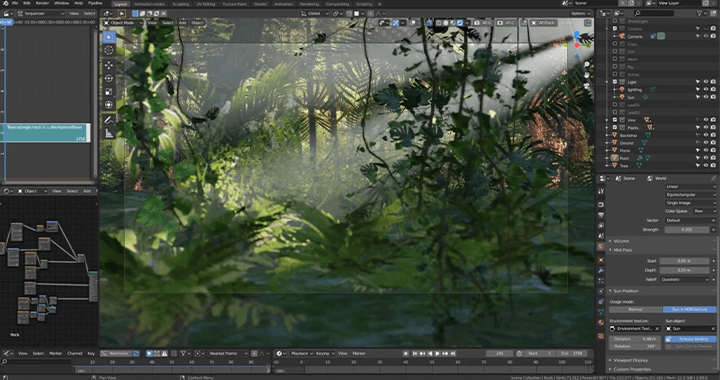This screenshot has height=380, width=720.
Task: Open the File menu
Action: 15,3
